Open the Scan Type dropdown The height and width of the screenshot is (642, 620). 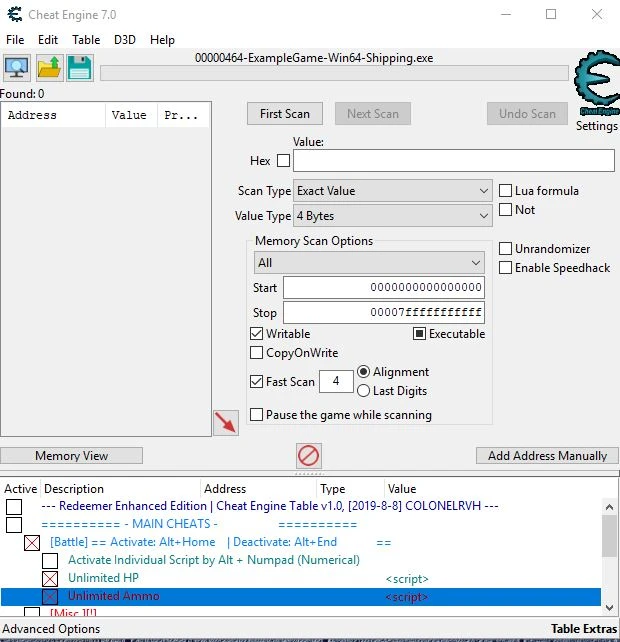393,191
